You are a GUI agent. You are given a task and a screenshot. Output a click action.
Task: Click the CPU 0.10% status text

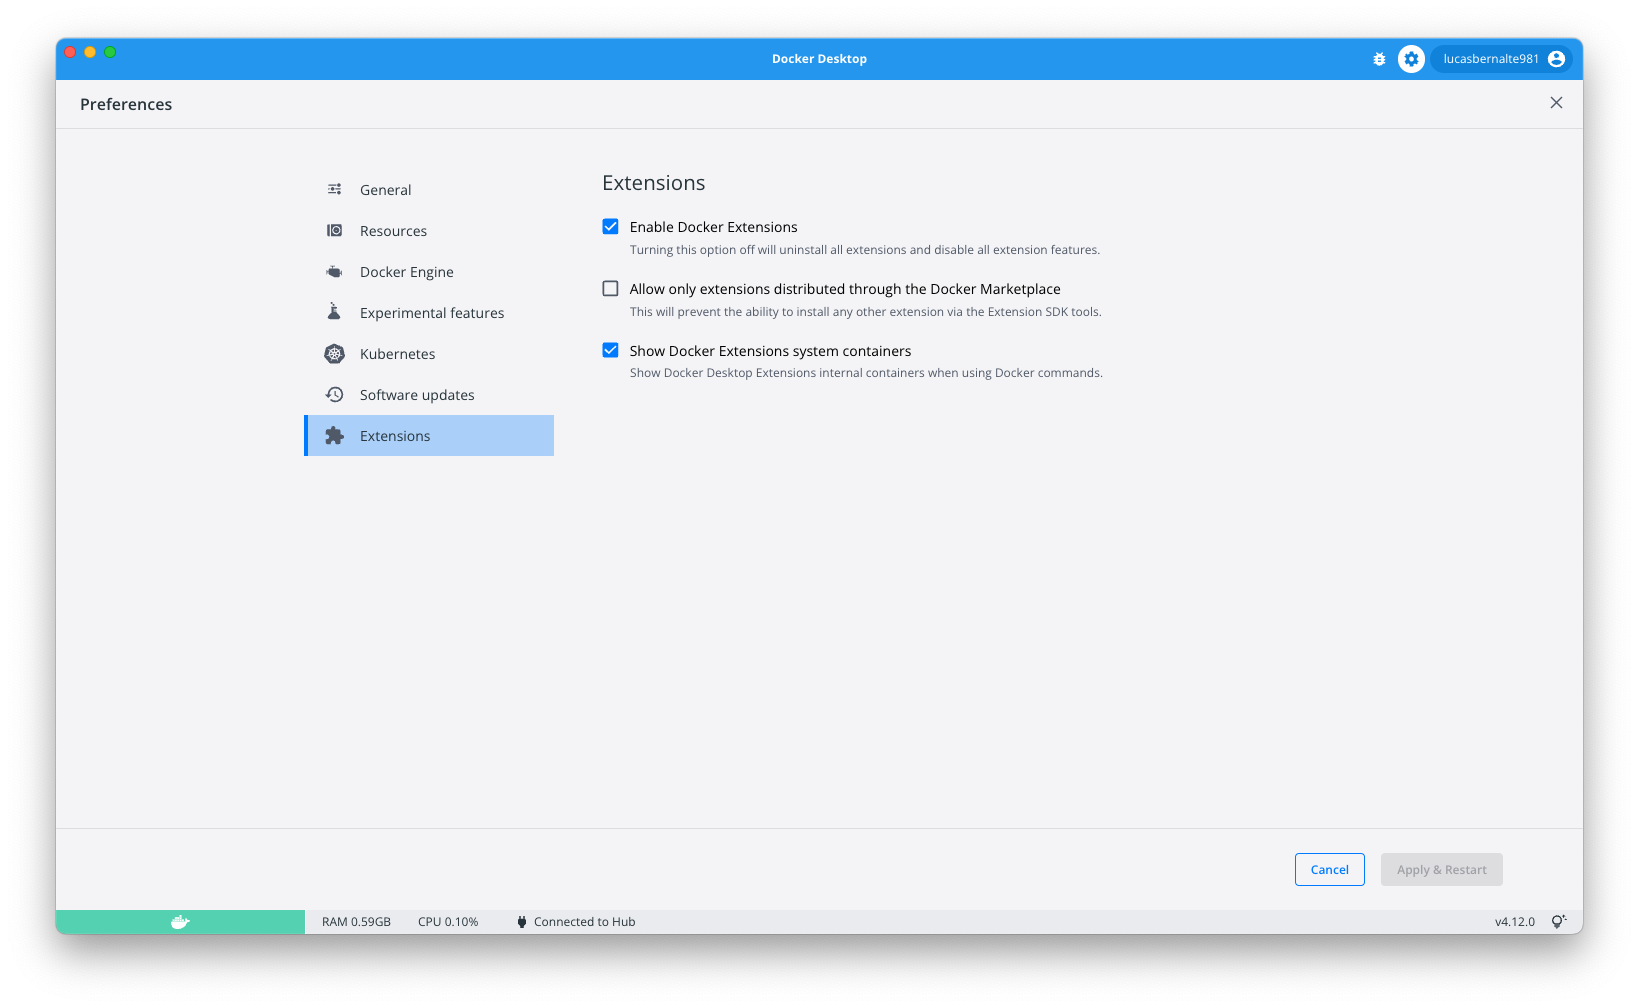[x=448, y=922]
